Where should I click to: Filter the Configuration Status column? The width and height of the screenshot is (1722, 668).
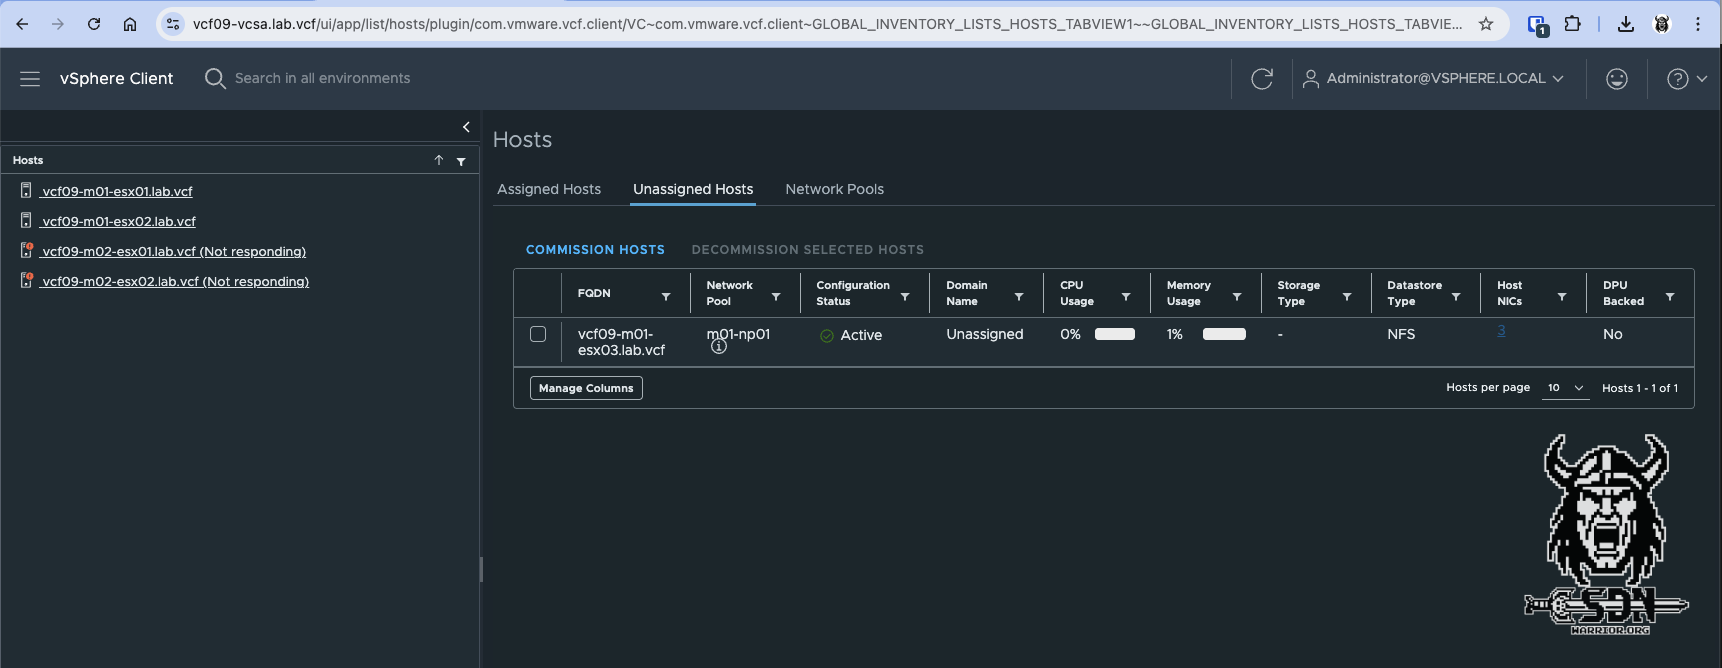[x=905, y=297]
